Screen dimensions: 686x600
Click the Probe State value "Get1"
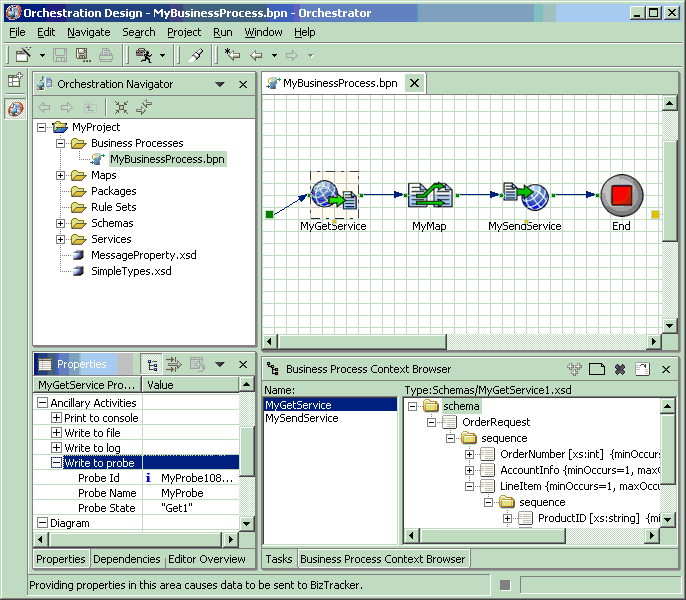point(177,508)
